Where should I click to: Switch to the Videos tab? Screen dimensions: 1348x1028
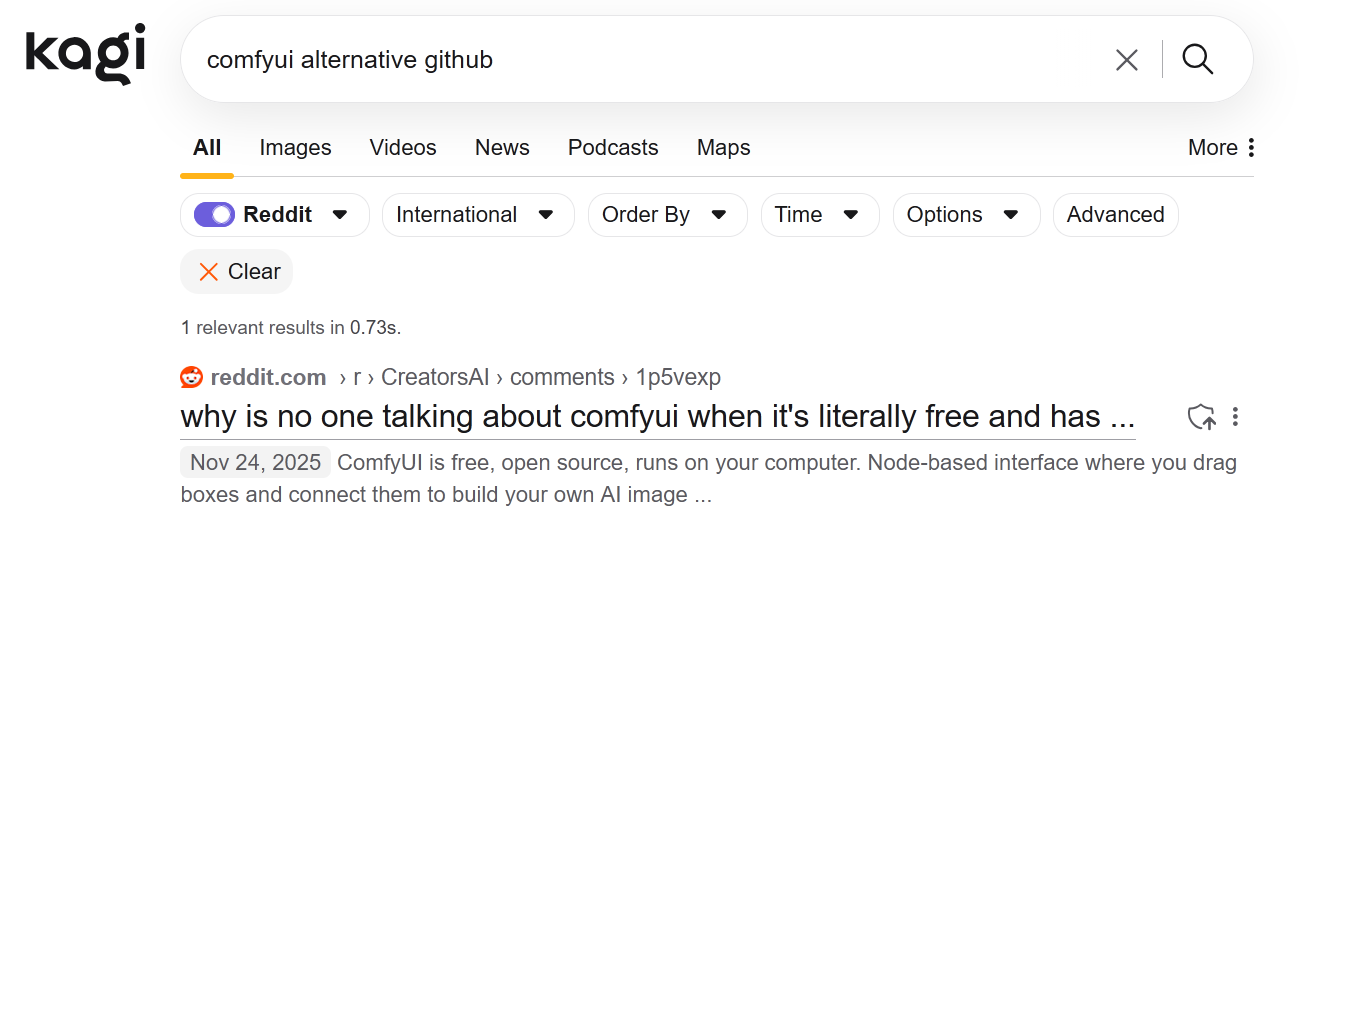403,148
